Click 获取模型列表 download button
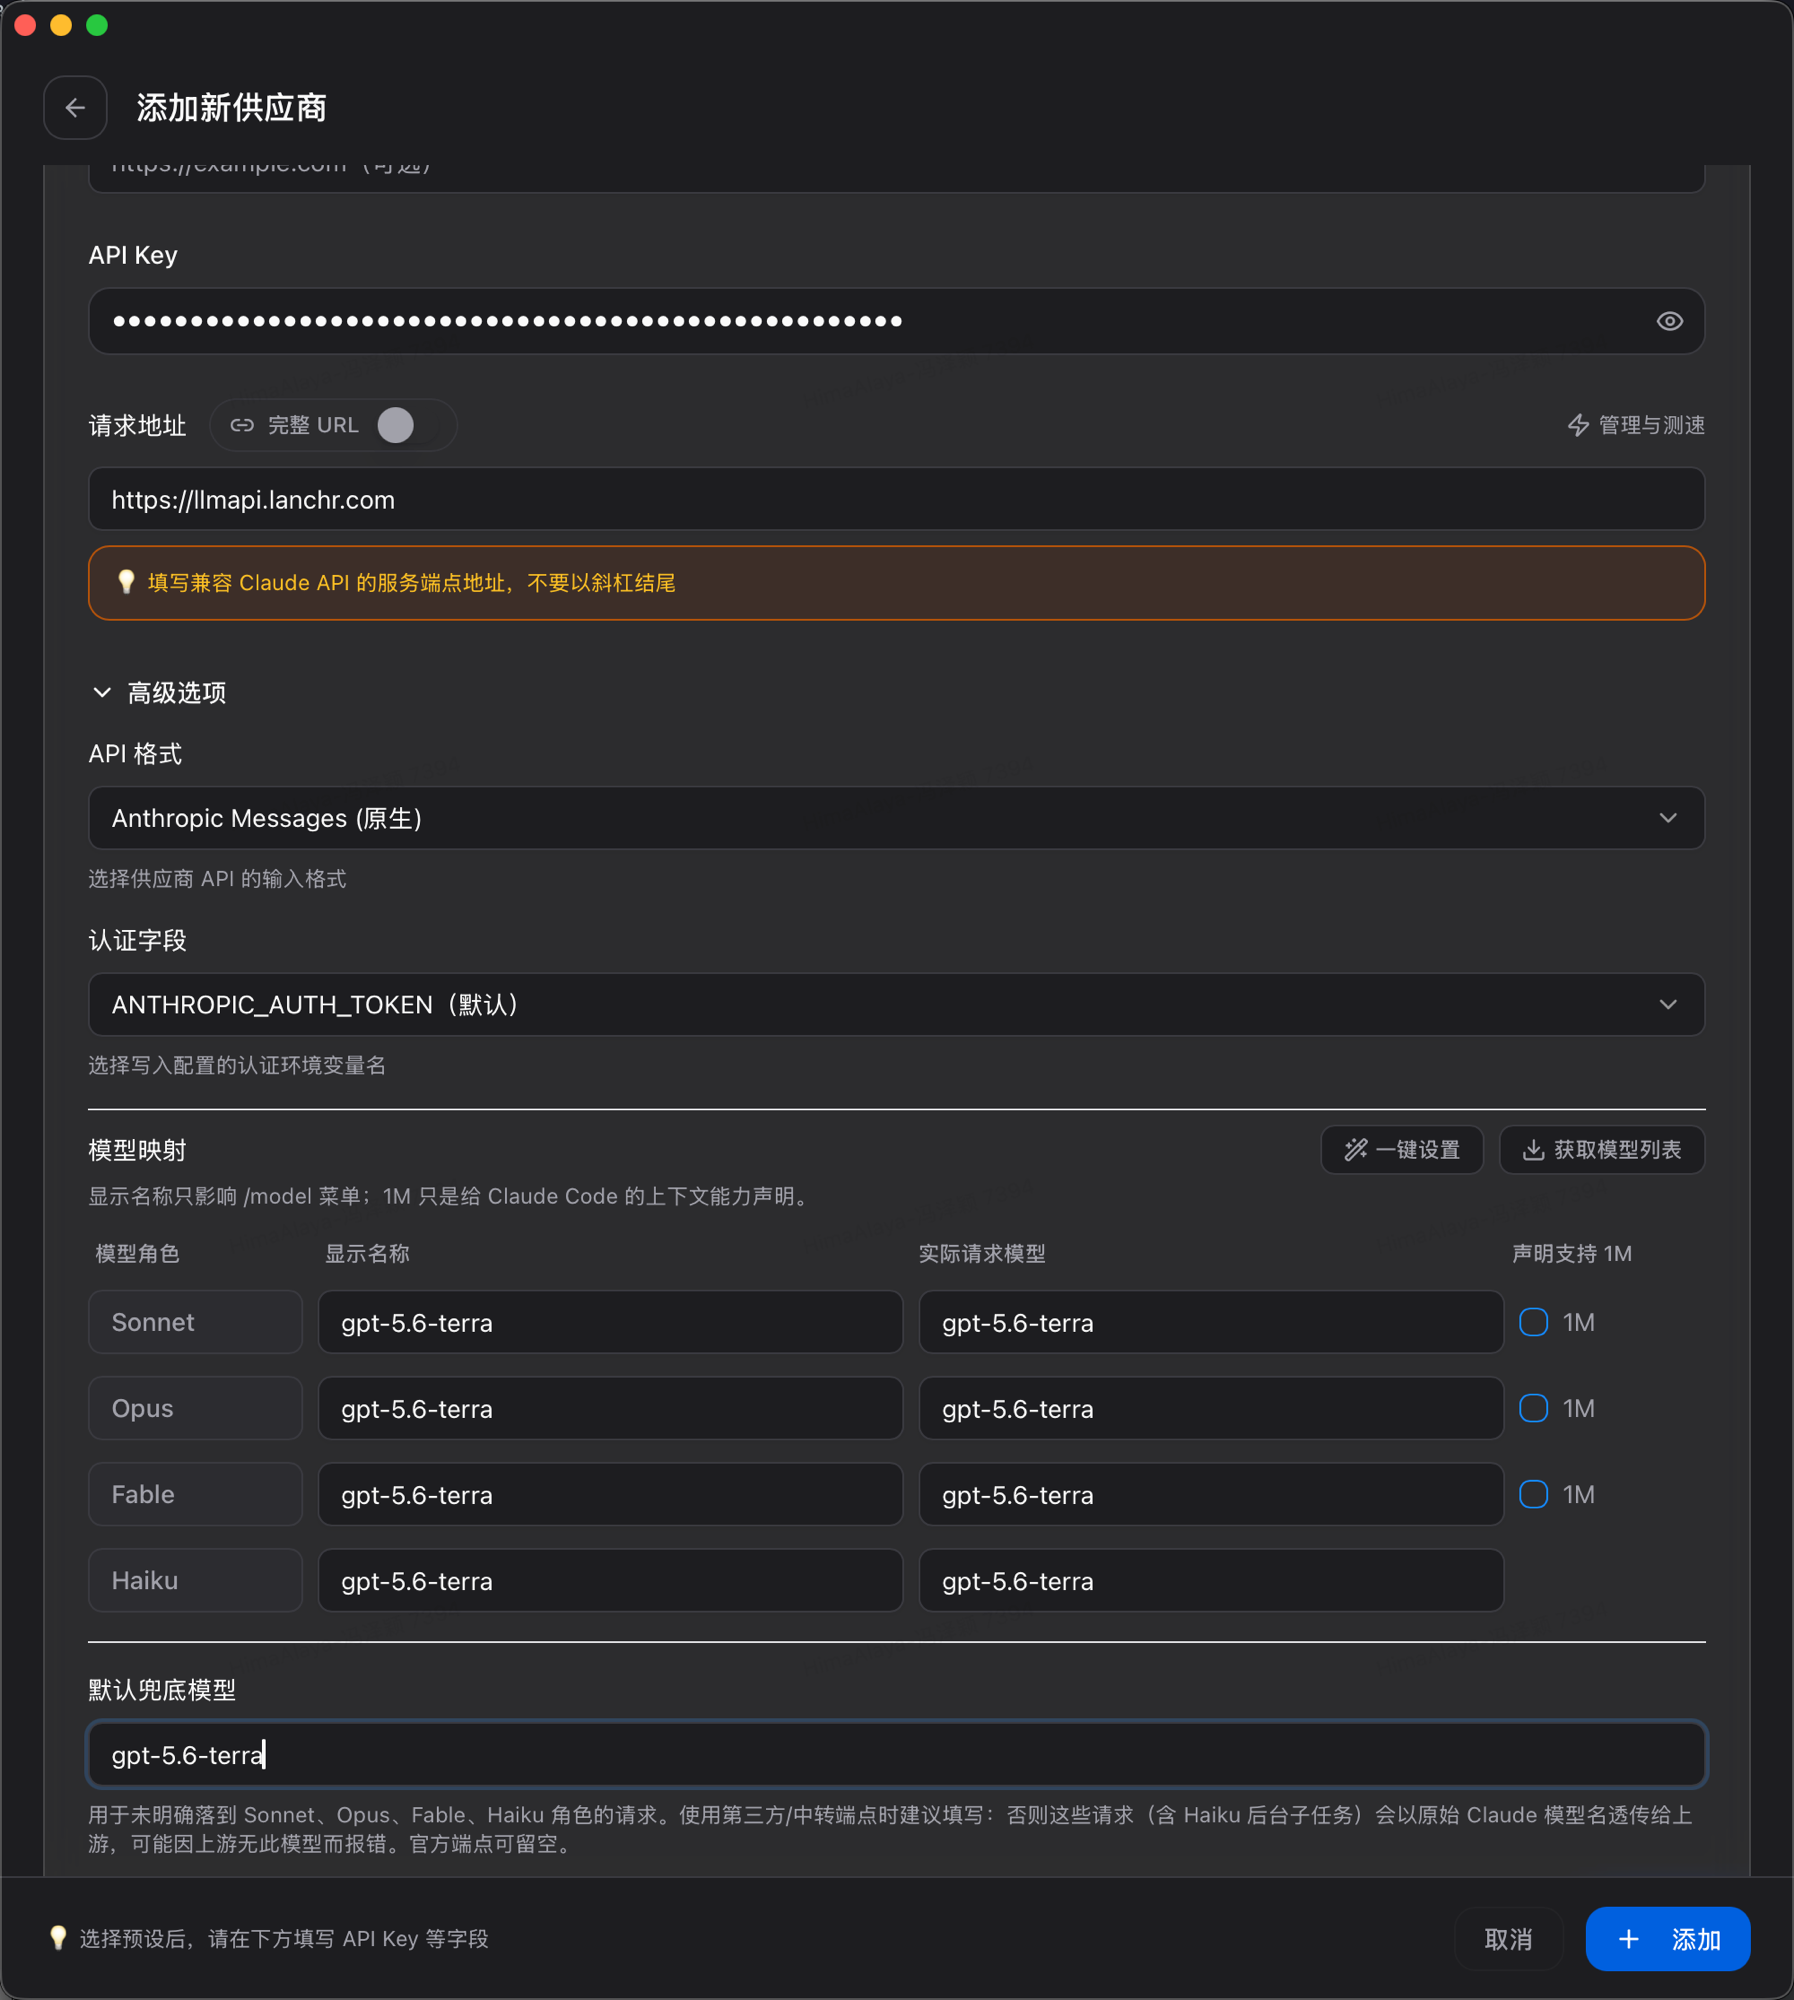Screen dimensions: 1794x2000 [1602, 1149]
